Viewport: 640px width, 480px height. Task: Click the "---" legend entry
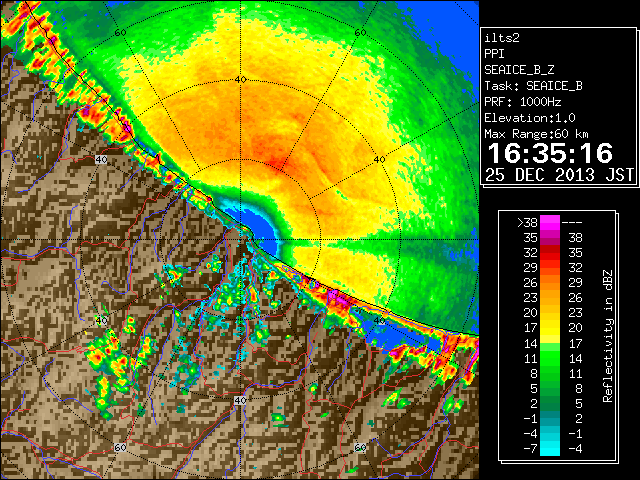coord(572,222)
